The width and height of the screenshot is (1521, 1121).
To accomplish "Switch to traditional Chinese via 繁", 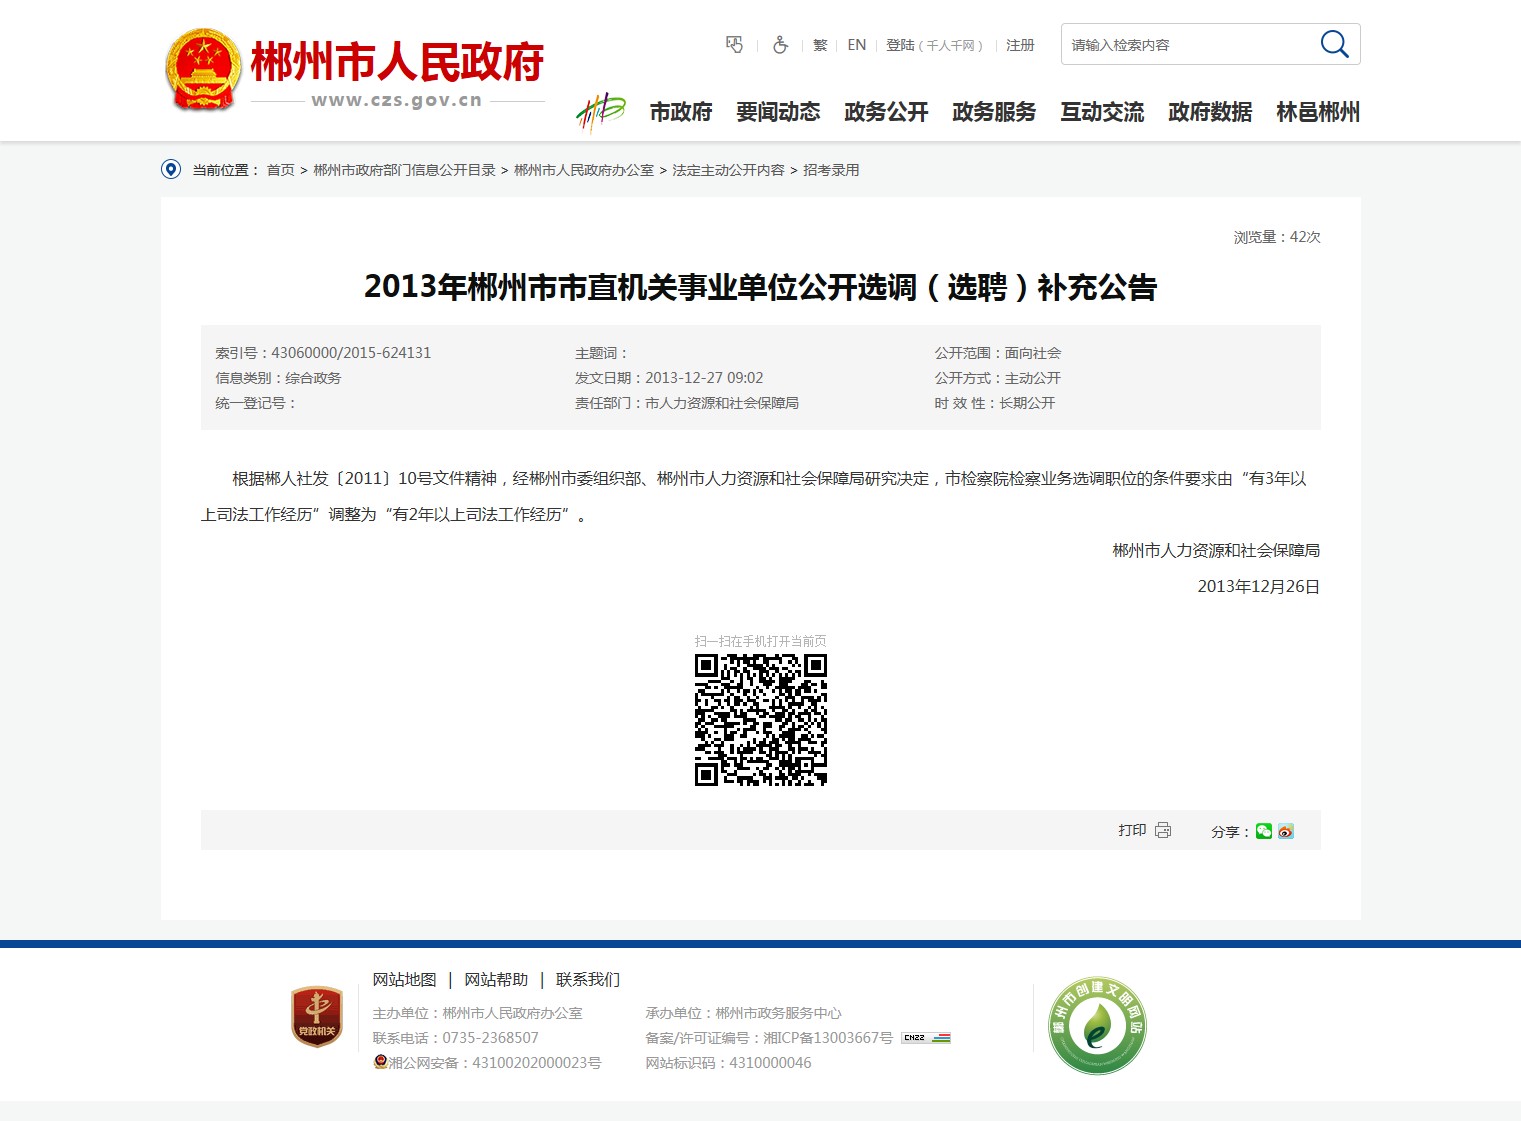I will 820,45.
